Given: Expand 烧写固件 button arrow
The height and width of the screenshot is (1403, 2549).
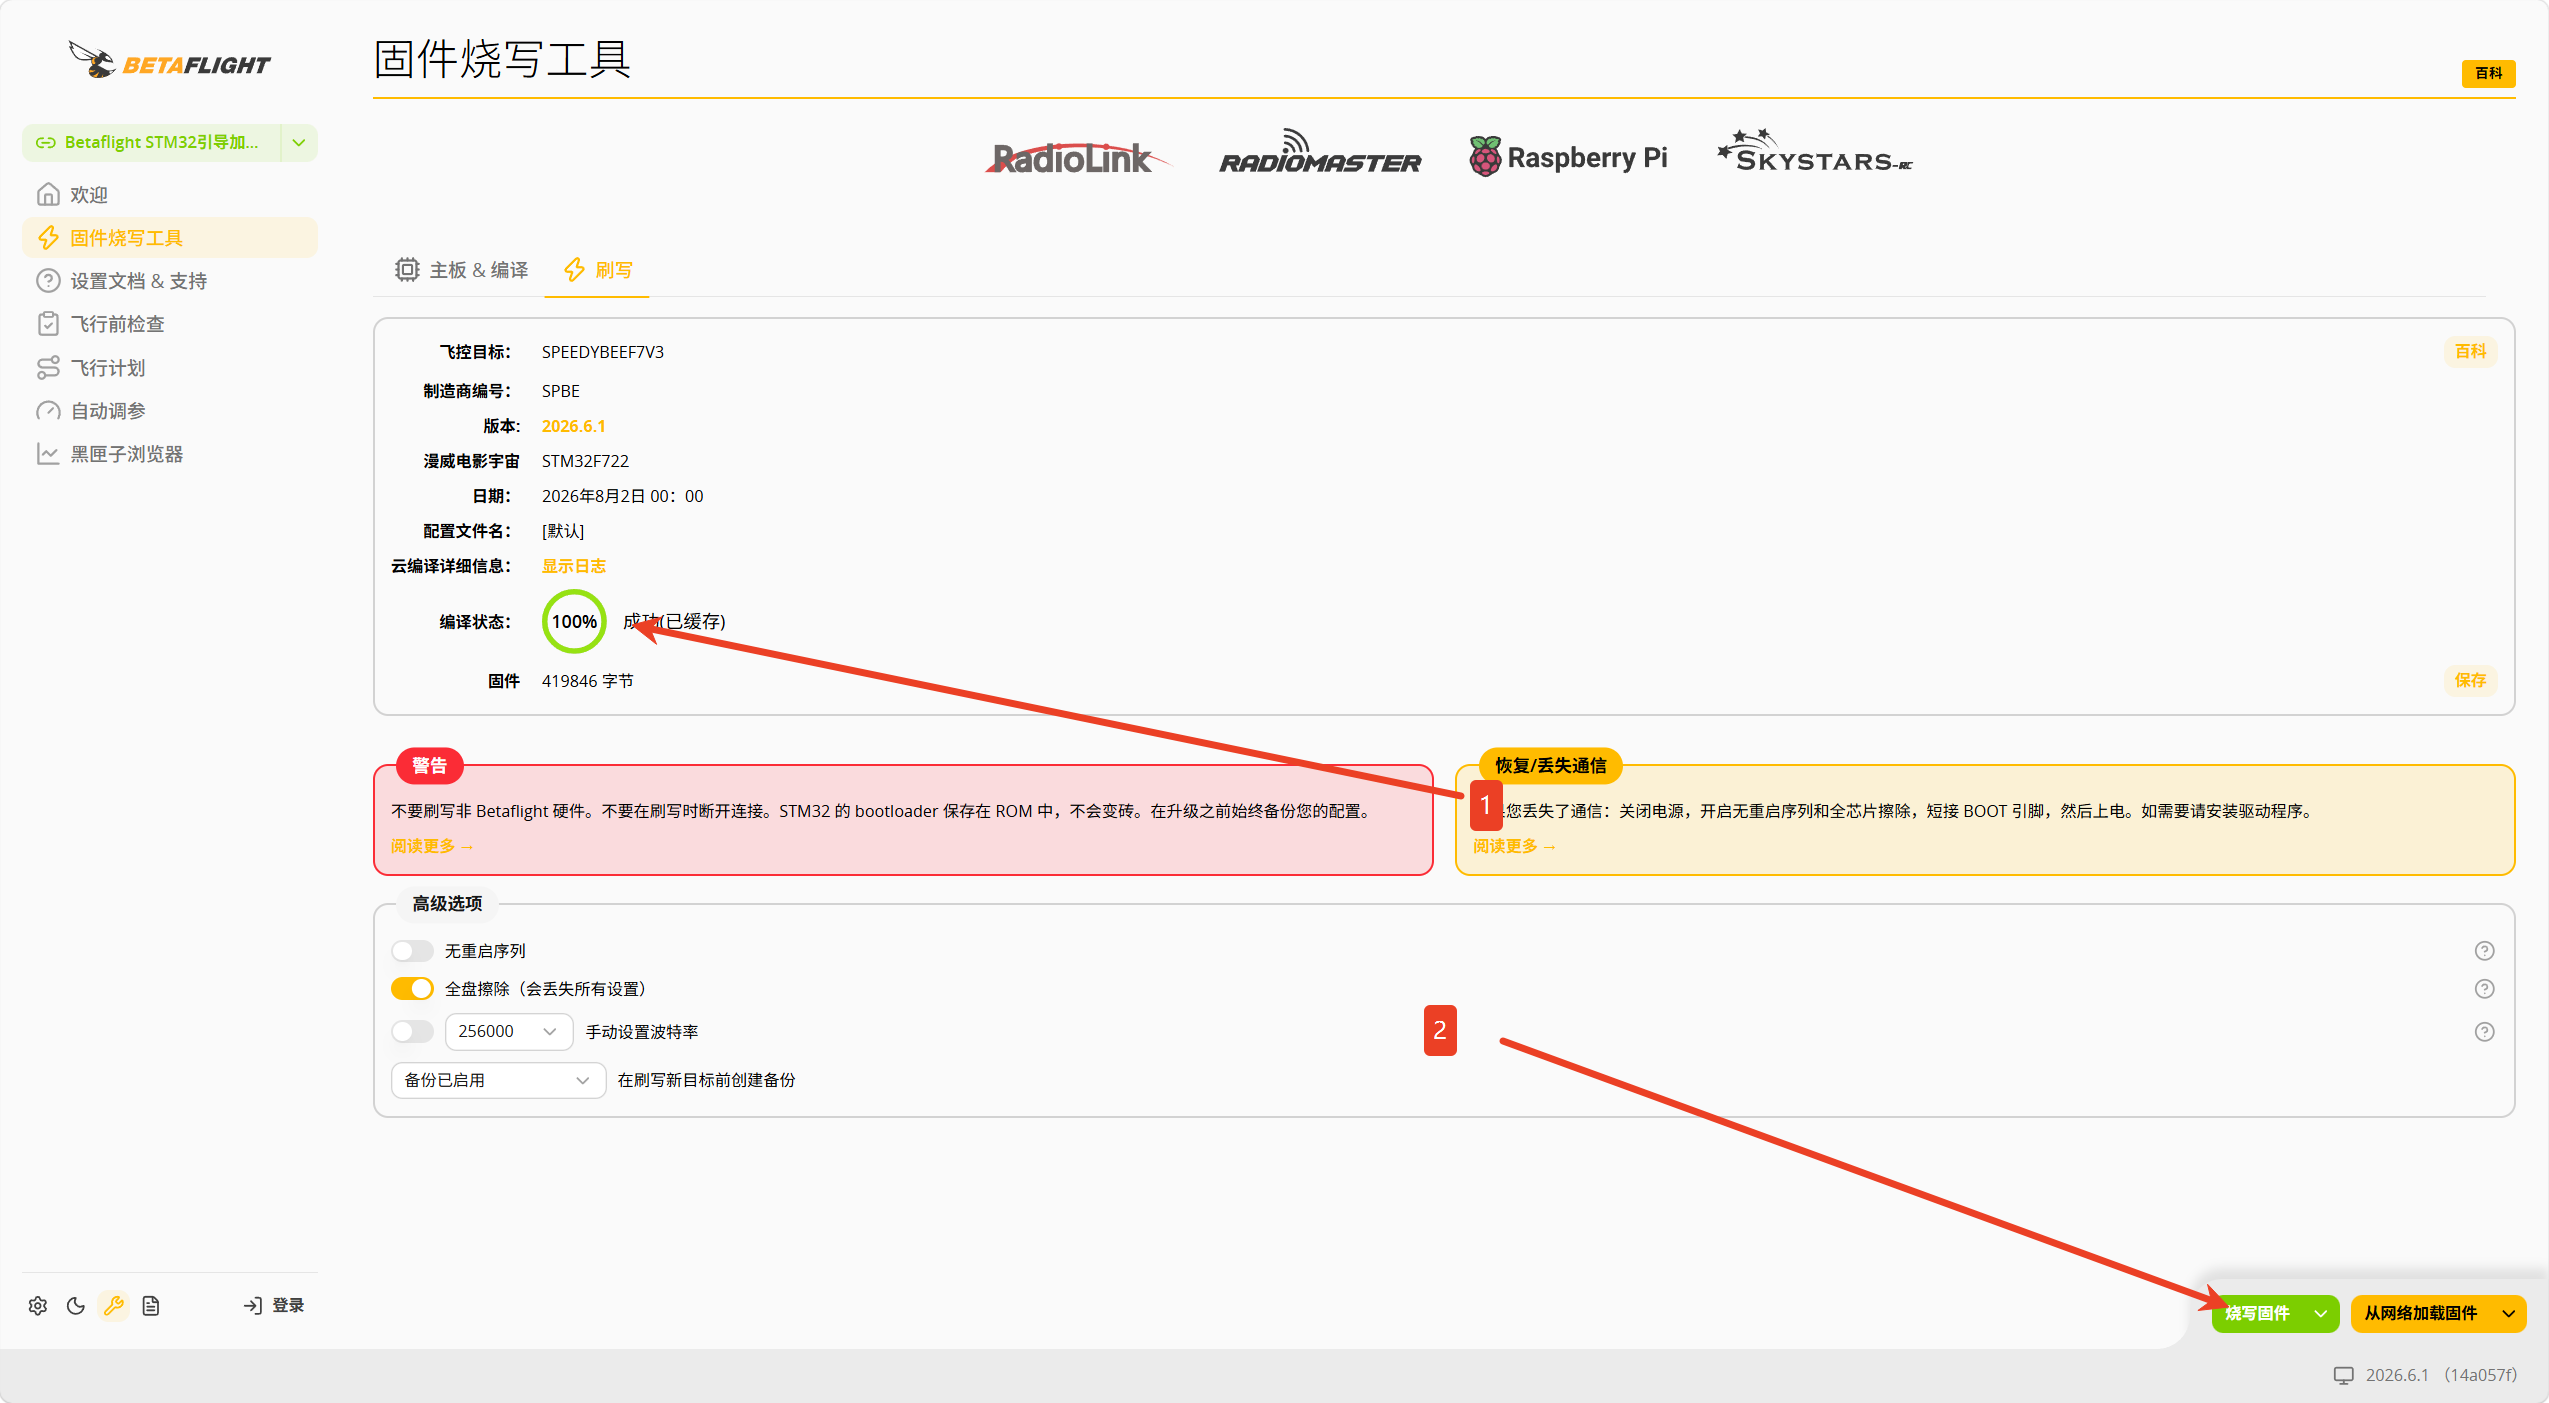Looking at the screenshot, I should click(2320, 1313).
